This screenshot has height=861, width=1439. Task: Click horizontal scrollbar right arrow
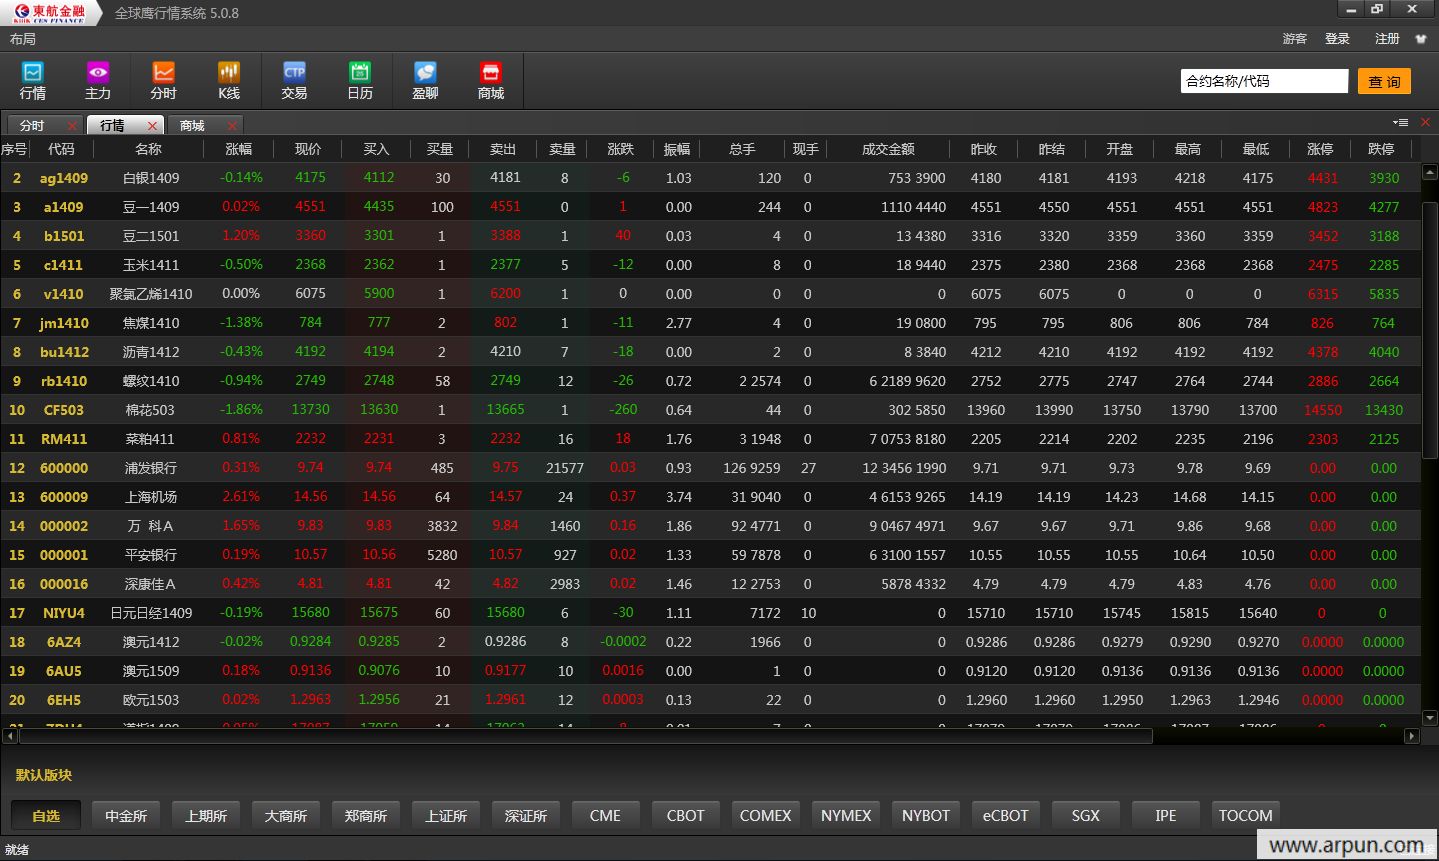[1412, 736]
